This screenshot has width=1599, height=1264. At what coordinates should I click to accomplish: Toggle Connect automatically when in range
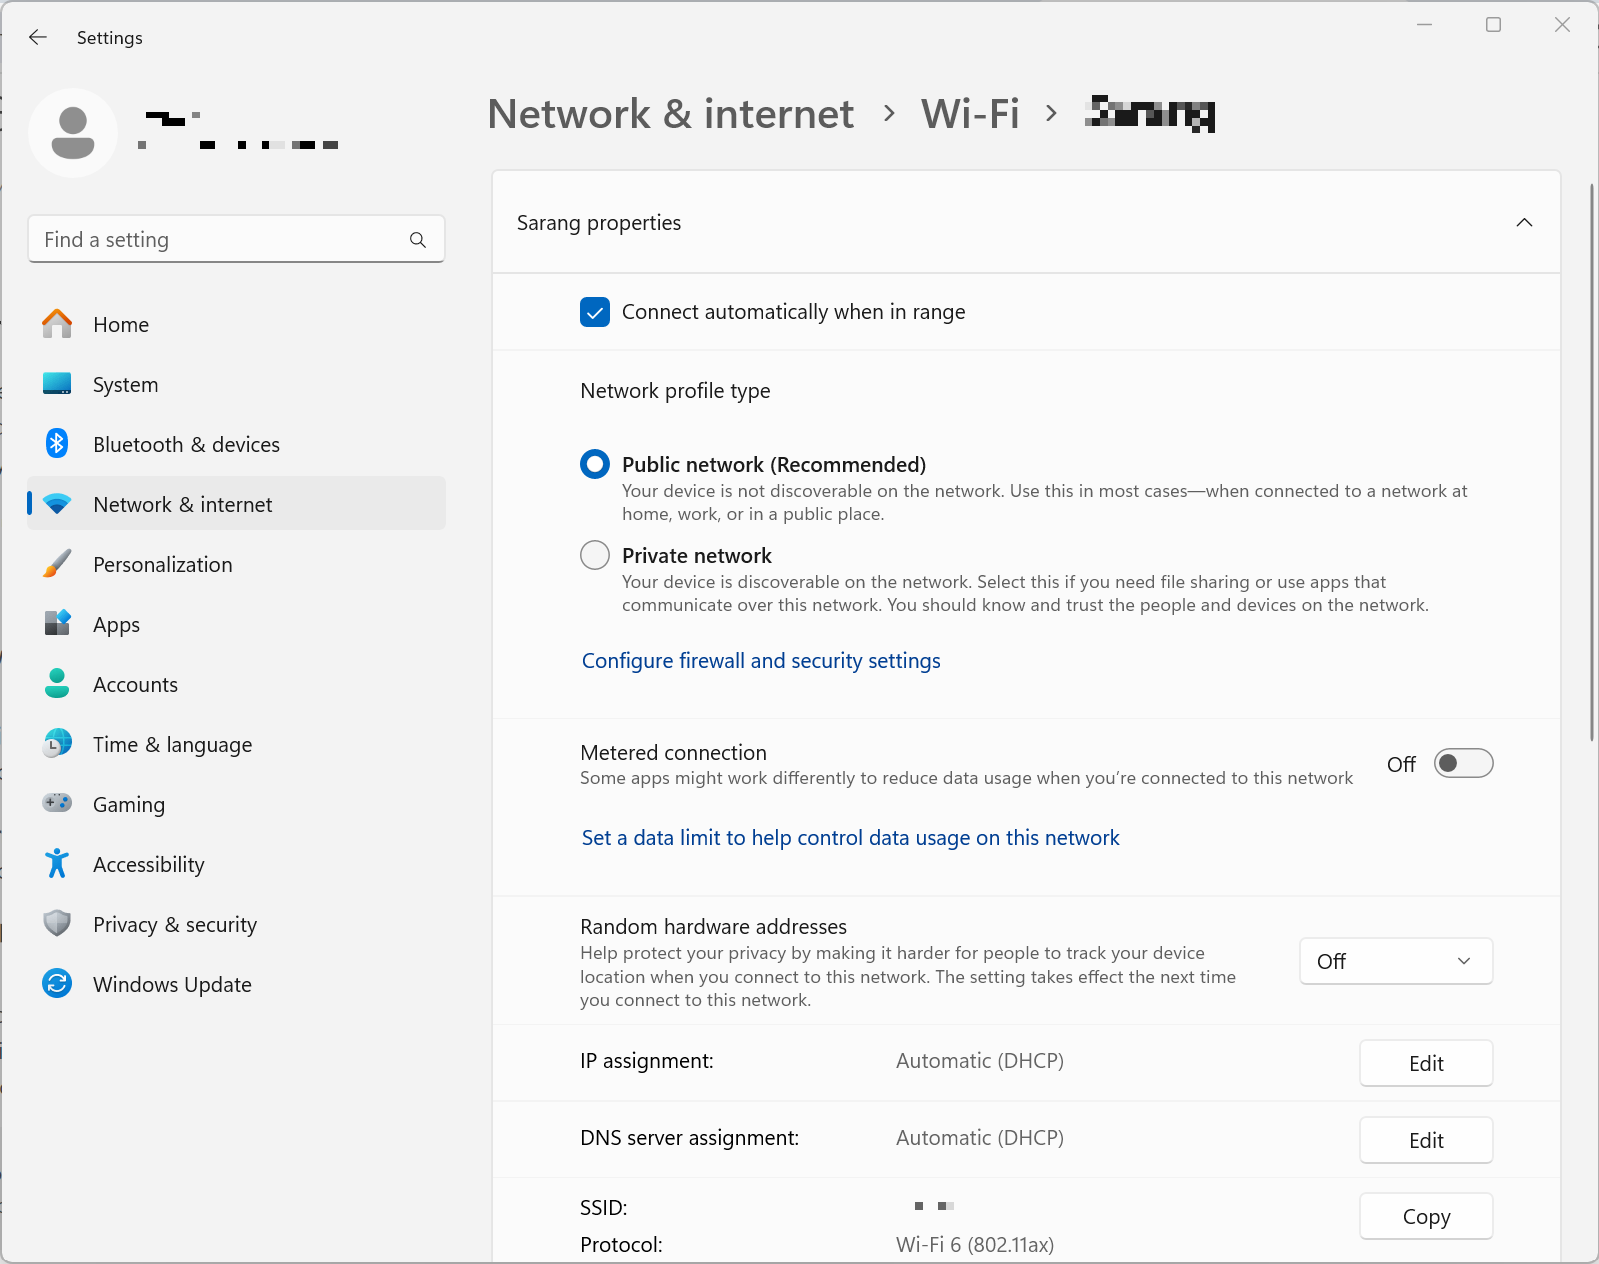pos(595,312)
